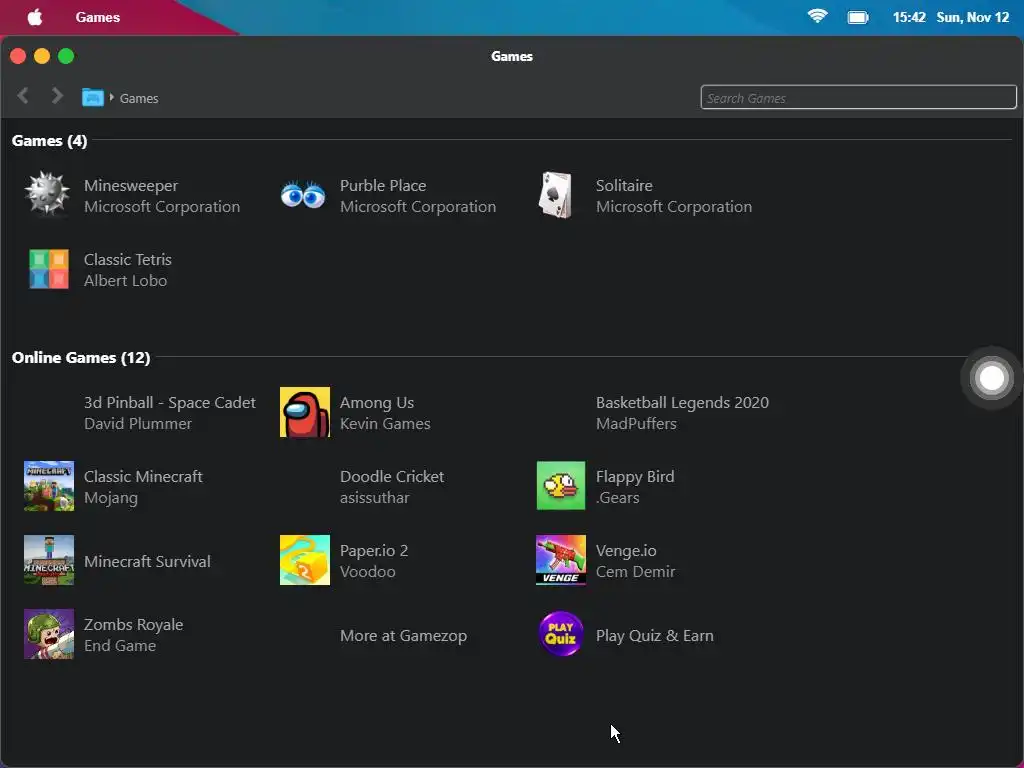Click the Purble Place title text
The image size is (1024, 768).
click(383, 185)
